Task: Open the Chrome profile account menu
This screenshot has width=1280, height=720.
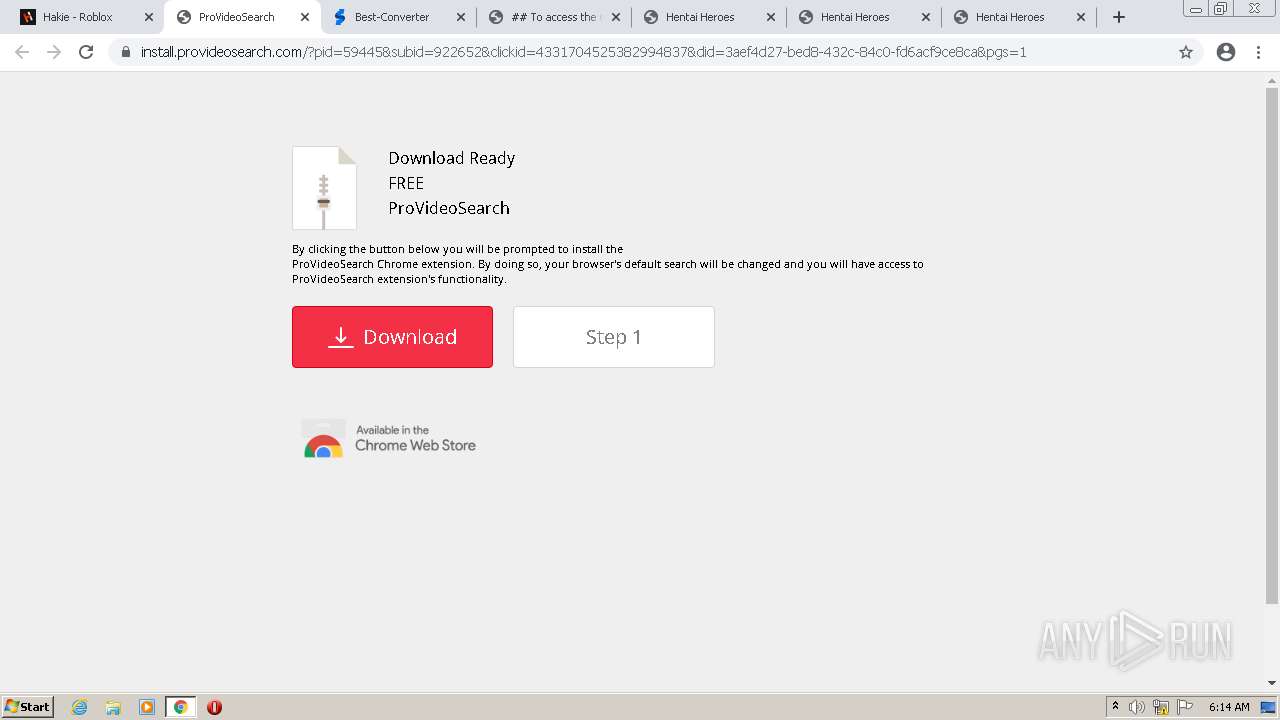Action: (1226, 52)
